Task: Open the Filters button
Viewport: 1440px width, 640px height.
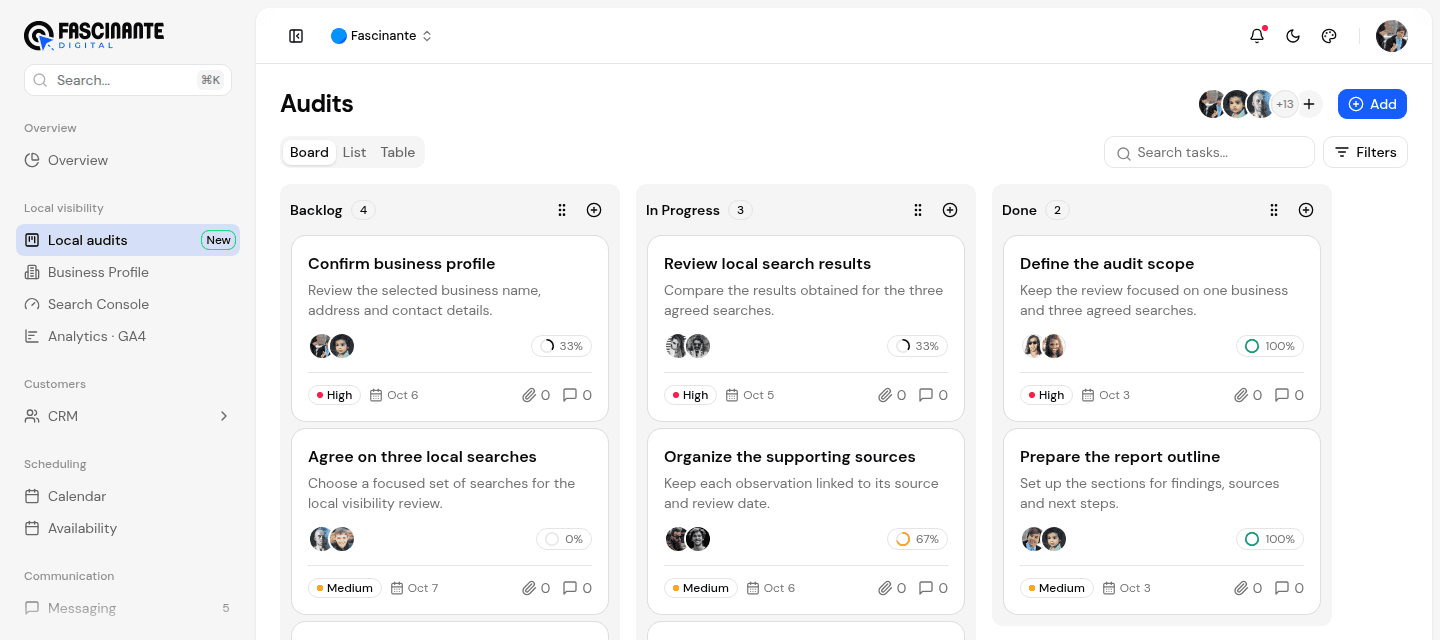Action: 1365,152
